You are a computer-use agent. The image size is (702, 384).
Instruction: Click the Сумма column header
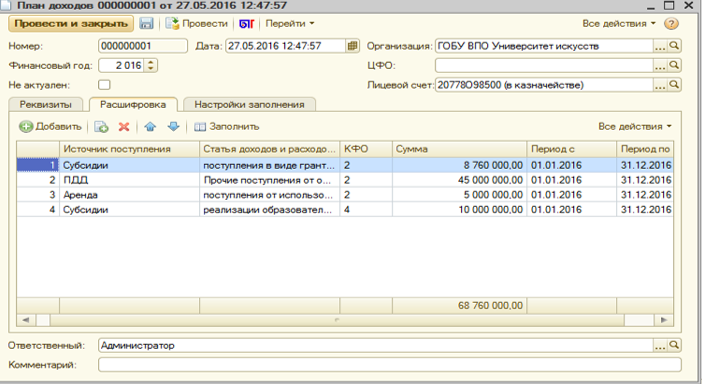coord(459,149)
